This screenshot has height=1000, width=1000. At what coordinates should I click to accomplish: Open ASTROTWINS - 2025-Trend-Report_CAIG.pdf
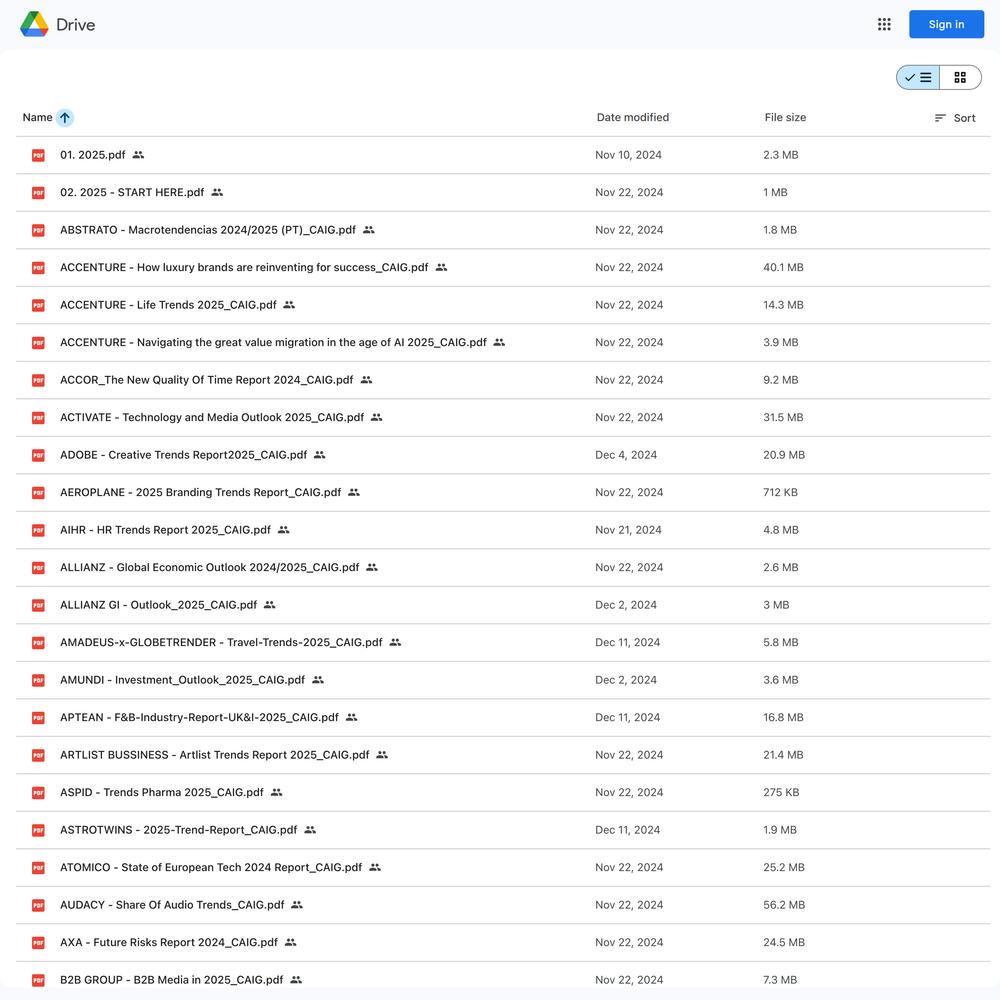click(x=179, y=830)
